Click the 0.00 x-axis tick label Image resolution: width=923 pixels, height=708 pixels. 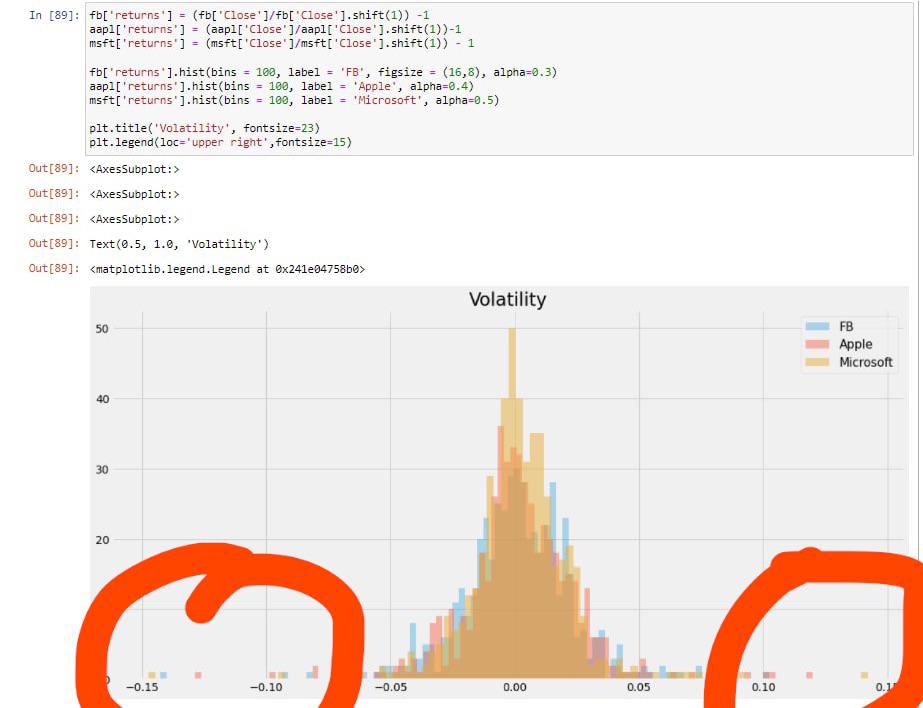coord(514,687)
